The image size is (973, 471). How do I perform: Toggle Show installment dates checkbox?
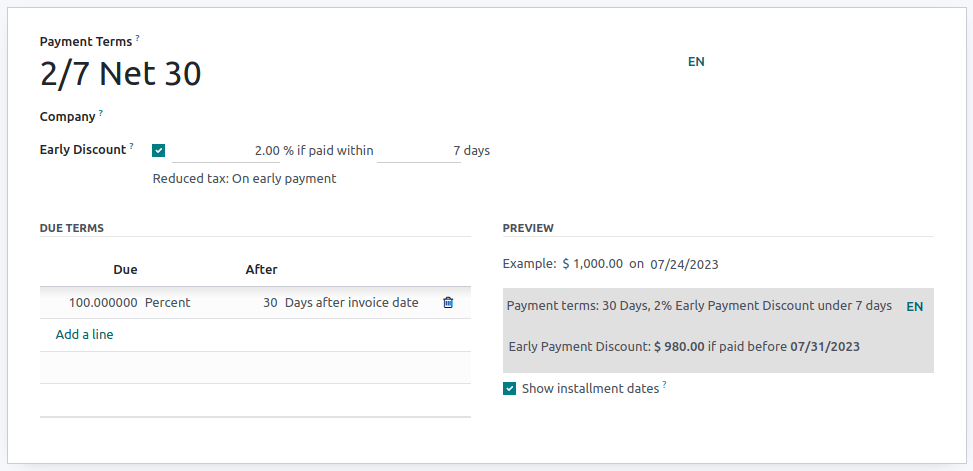510,388
